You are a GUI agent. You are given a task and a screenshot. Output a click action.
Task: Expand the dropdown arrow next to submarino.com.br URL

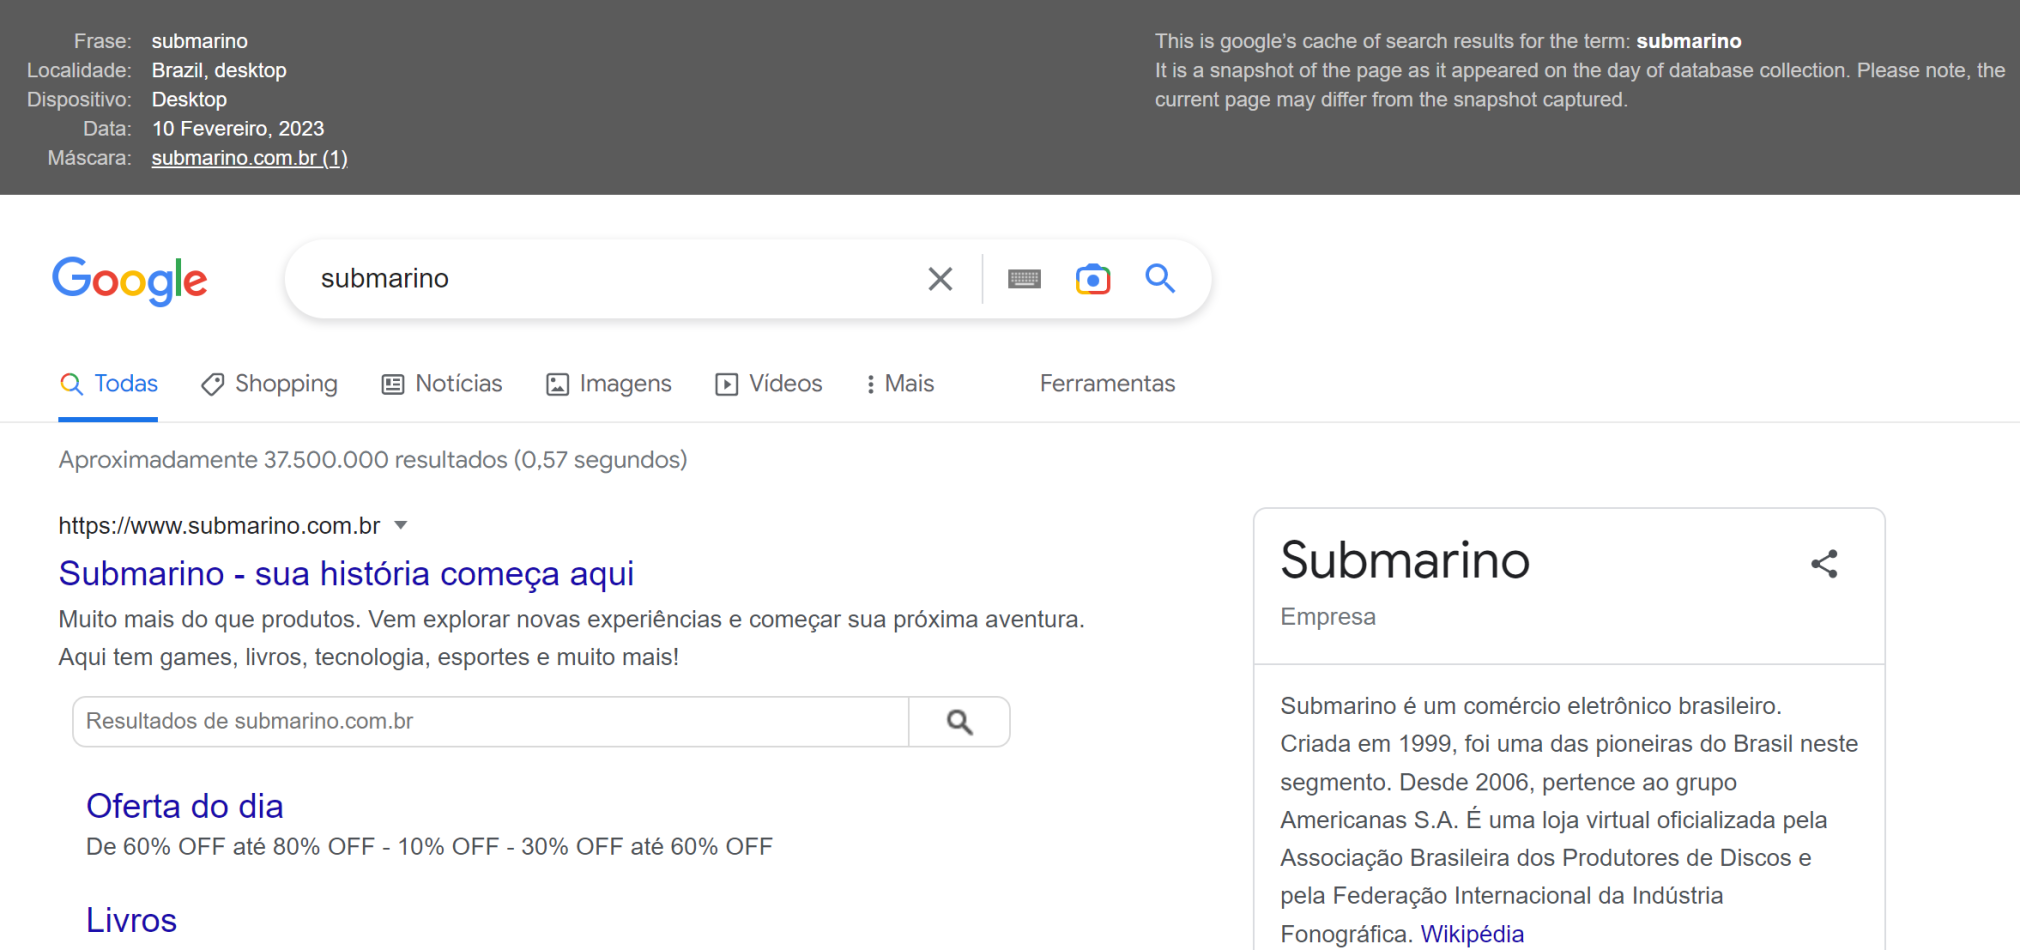tap(401, 525)
